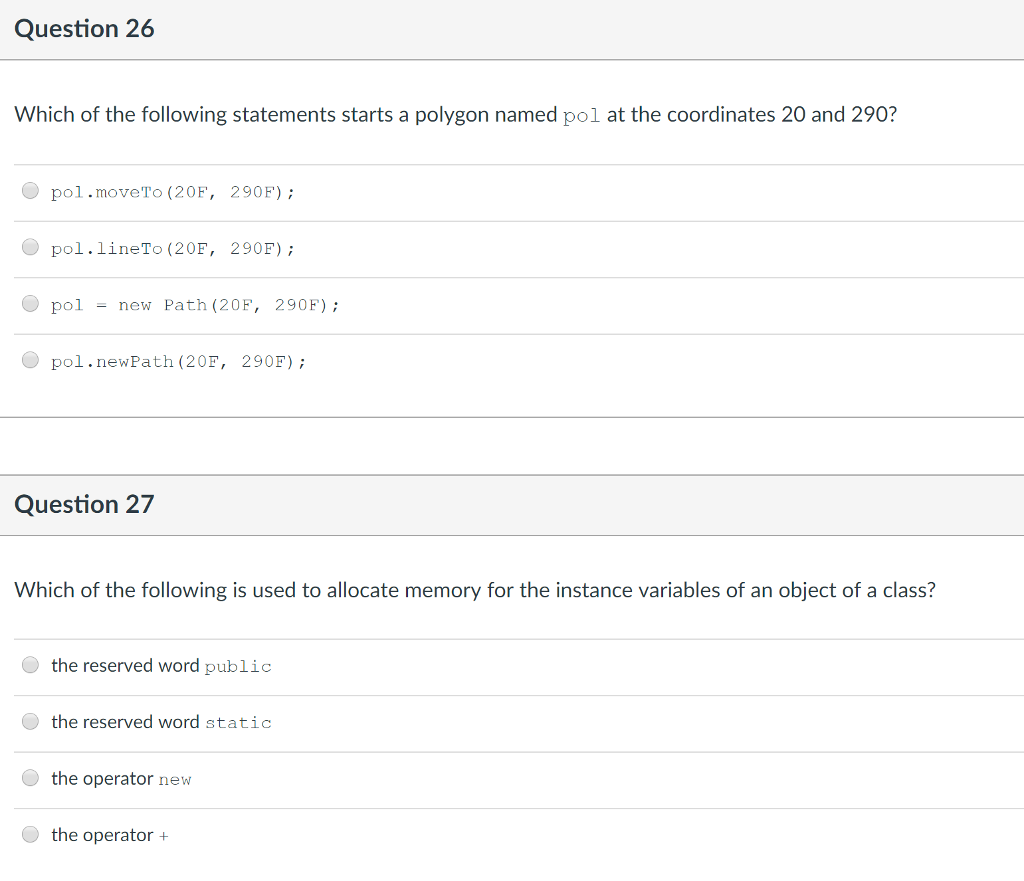Image resolution: width=1024 pixels, height=881 pixels.
Task: Click the pol.newPath(20F, 290F); answer text
Action: pos(178,362)
